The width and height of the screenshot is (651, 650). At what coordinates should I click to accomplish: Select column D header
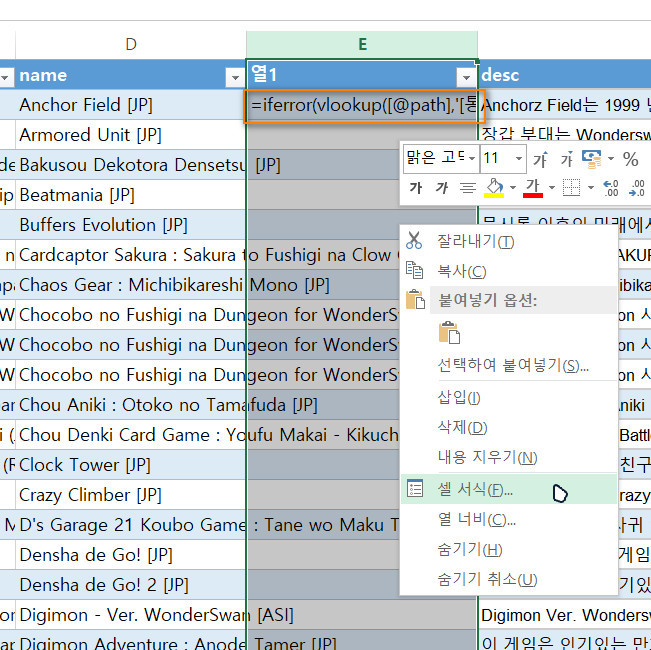(x=131, y=45)
